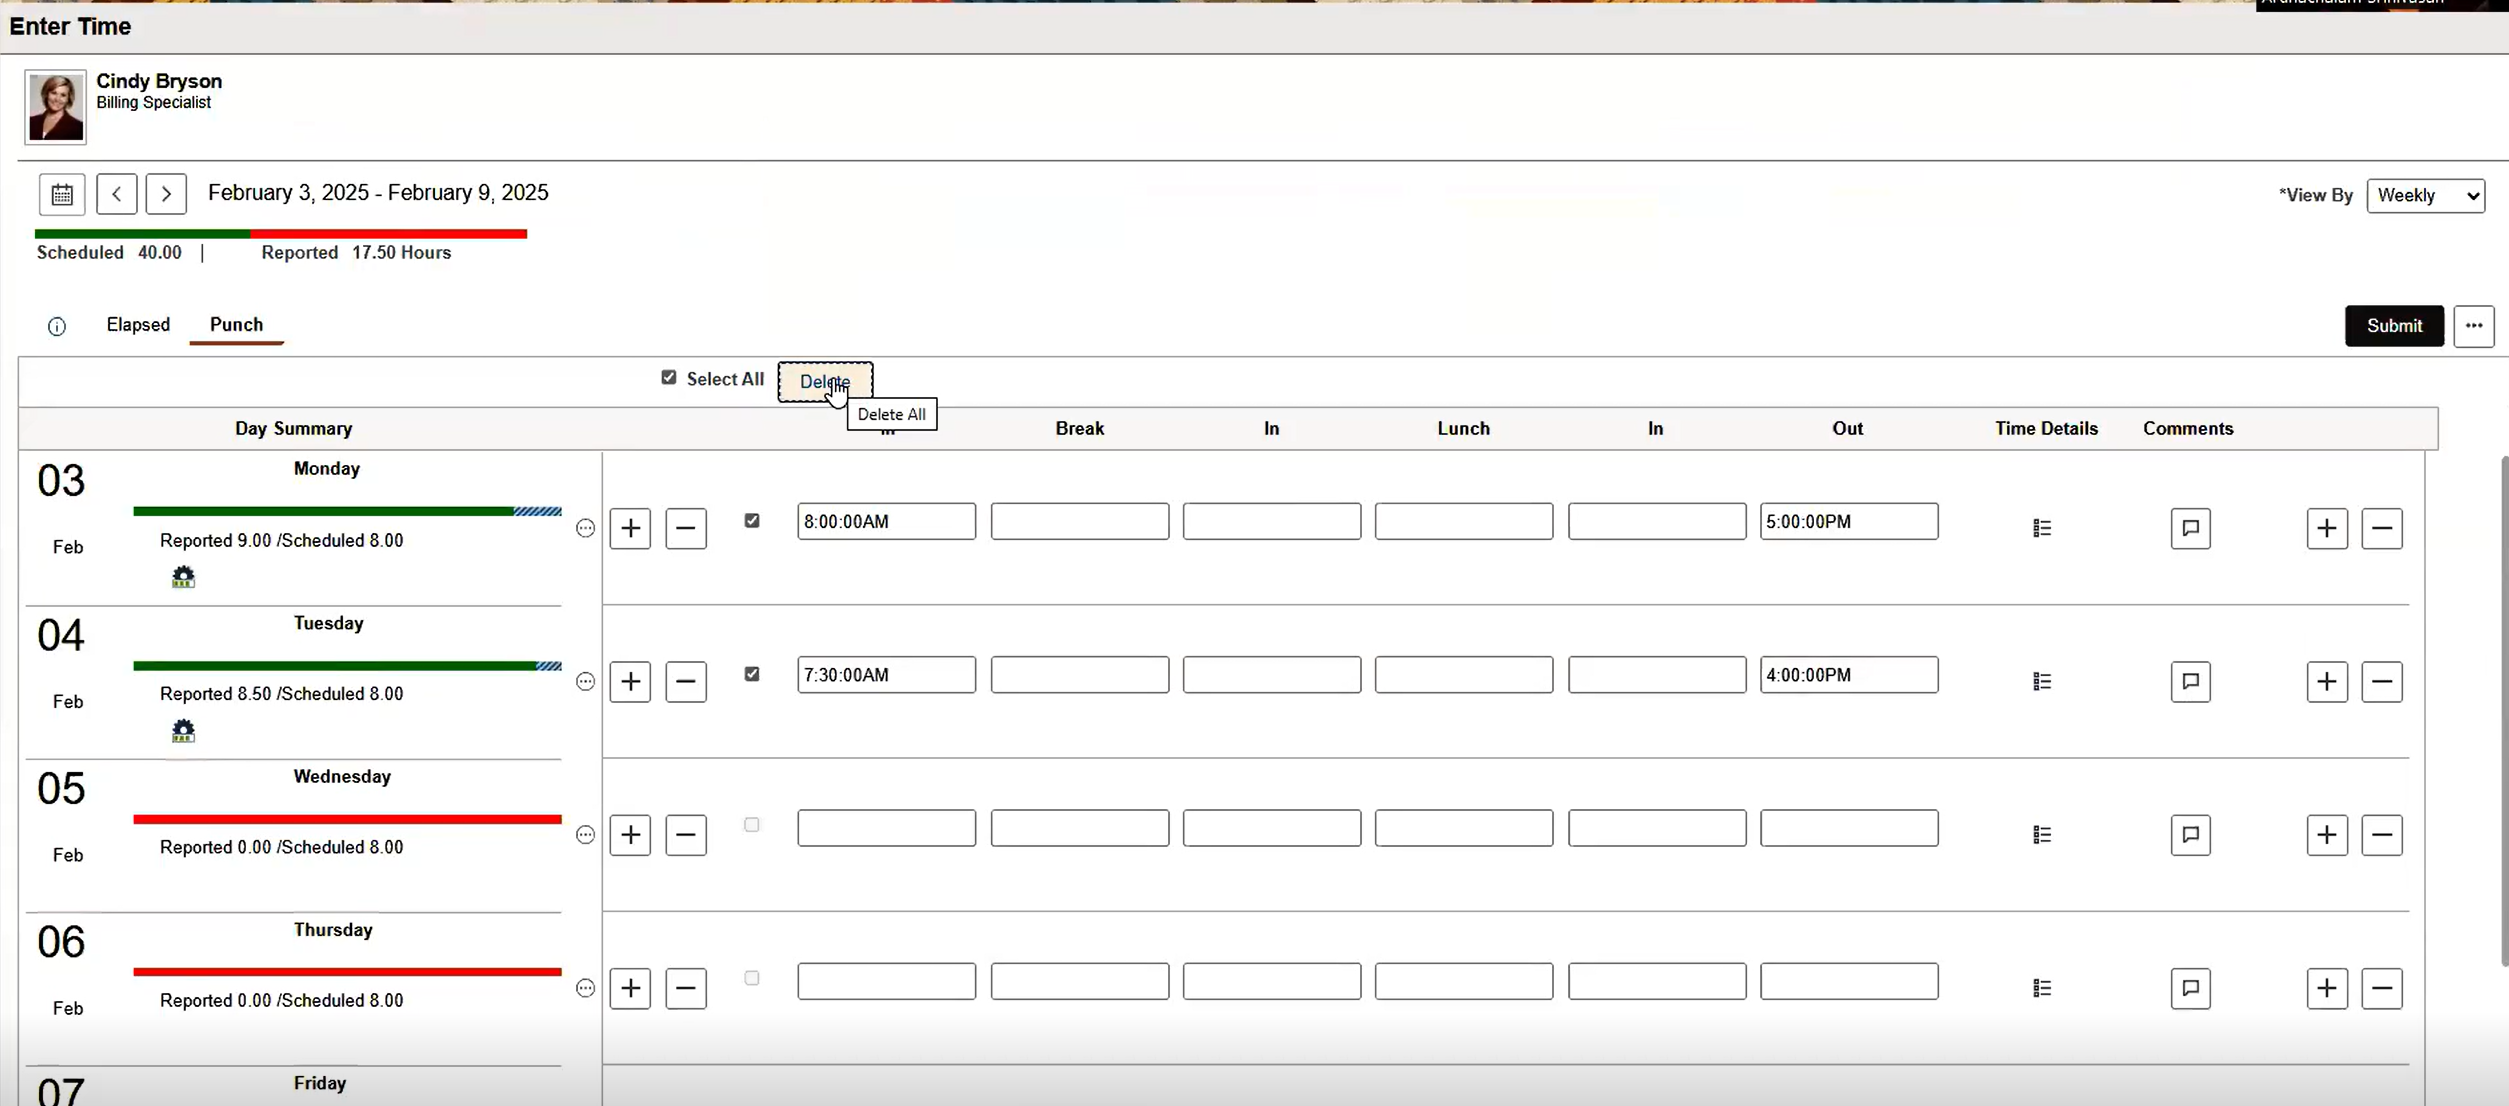This screenshot has width=2509, height=1106.
Task: Uncheck Monday's row checkbox
Action: [x=752, y=521]
